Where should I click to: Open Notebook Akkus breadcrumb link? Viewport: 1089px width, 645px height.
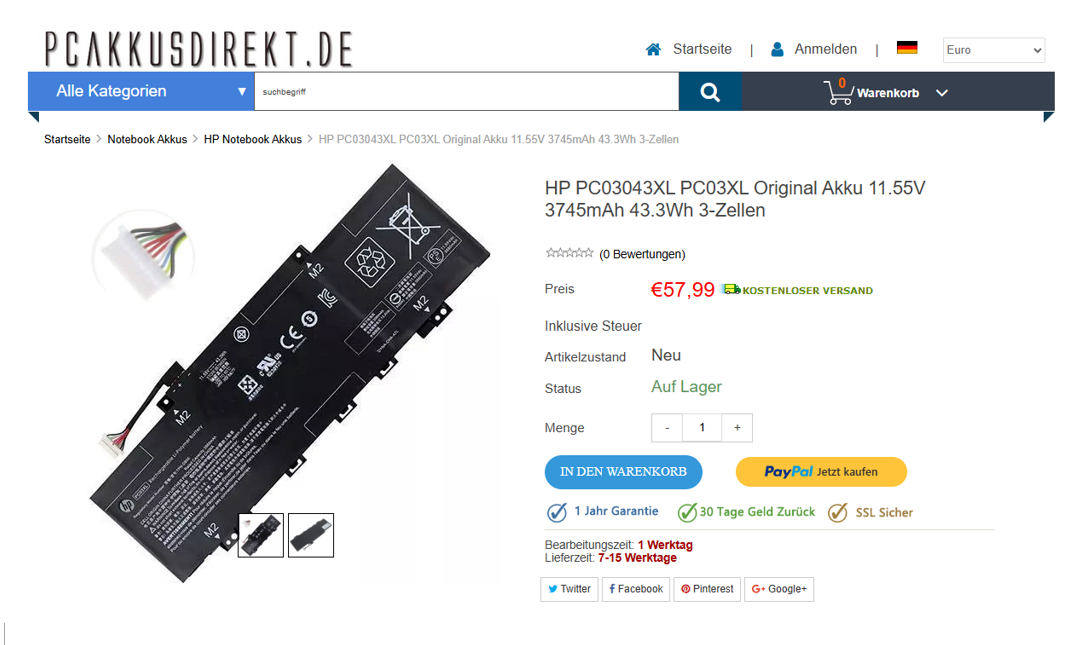[147, 140]
